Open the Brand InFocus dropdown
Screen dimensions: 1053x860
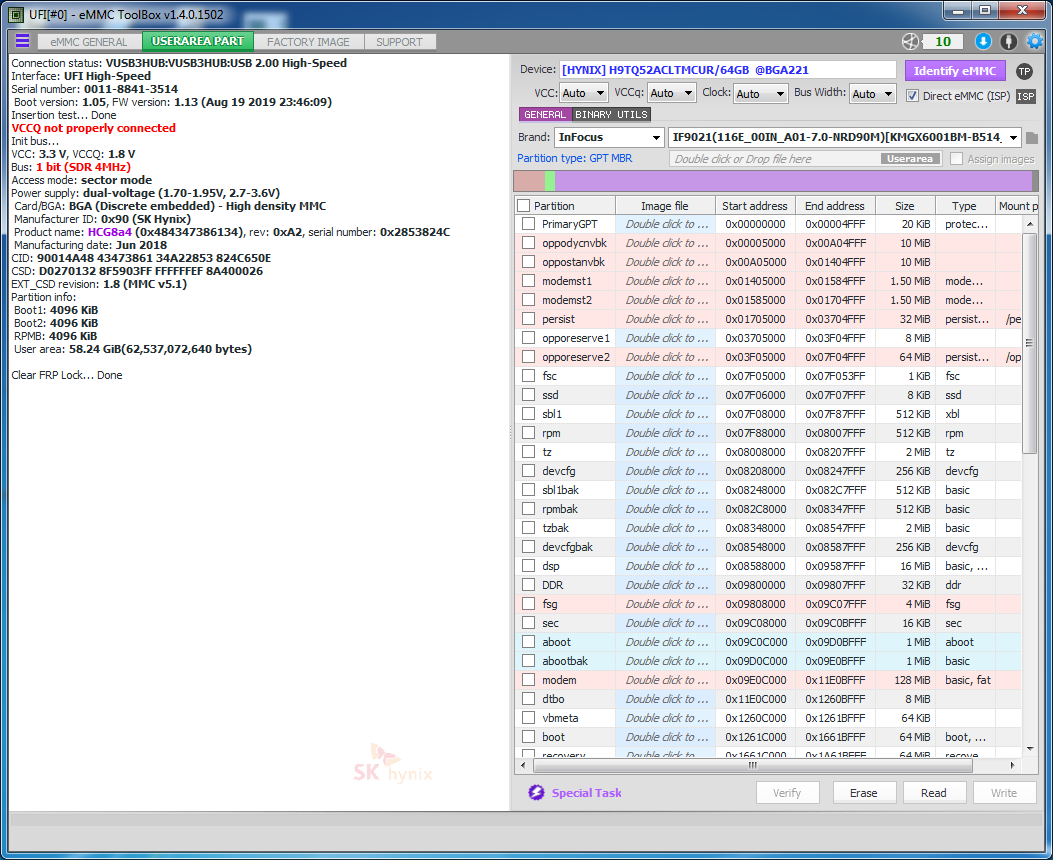pyautogui.click(x=609, y=137)
